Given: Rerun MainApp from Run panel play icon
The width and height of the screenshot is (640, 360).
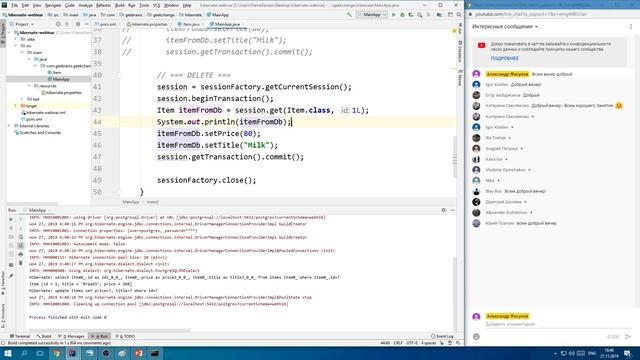Looking at the screenshot, I should click(11, 219).
